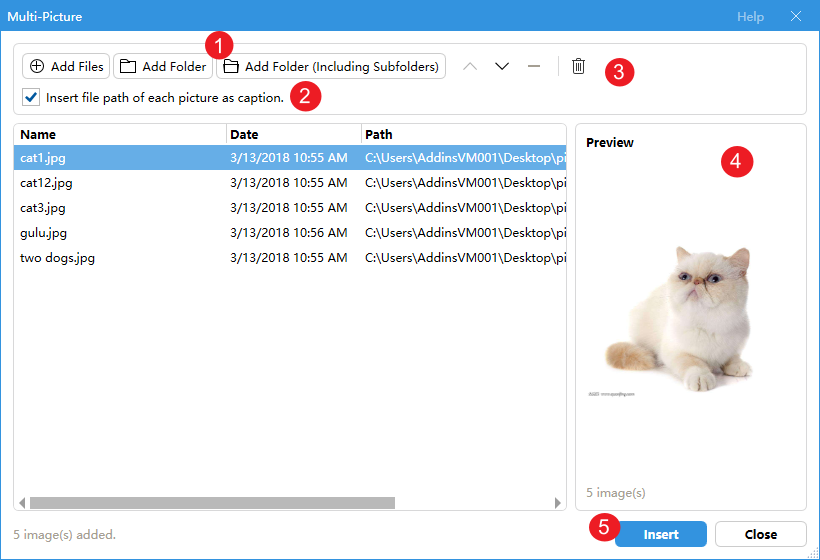
Task: Click Add Folder (Including Subfolders) button
Action: 331,66
